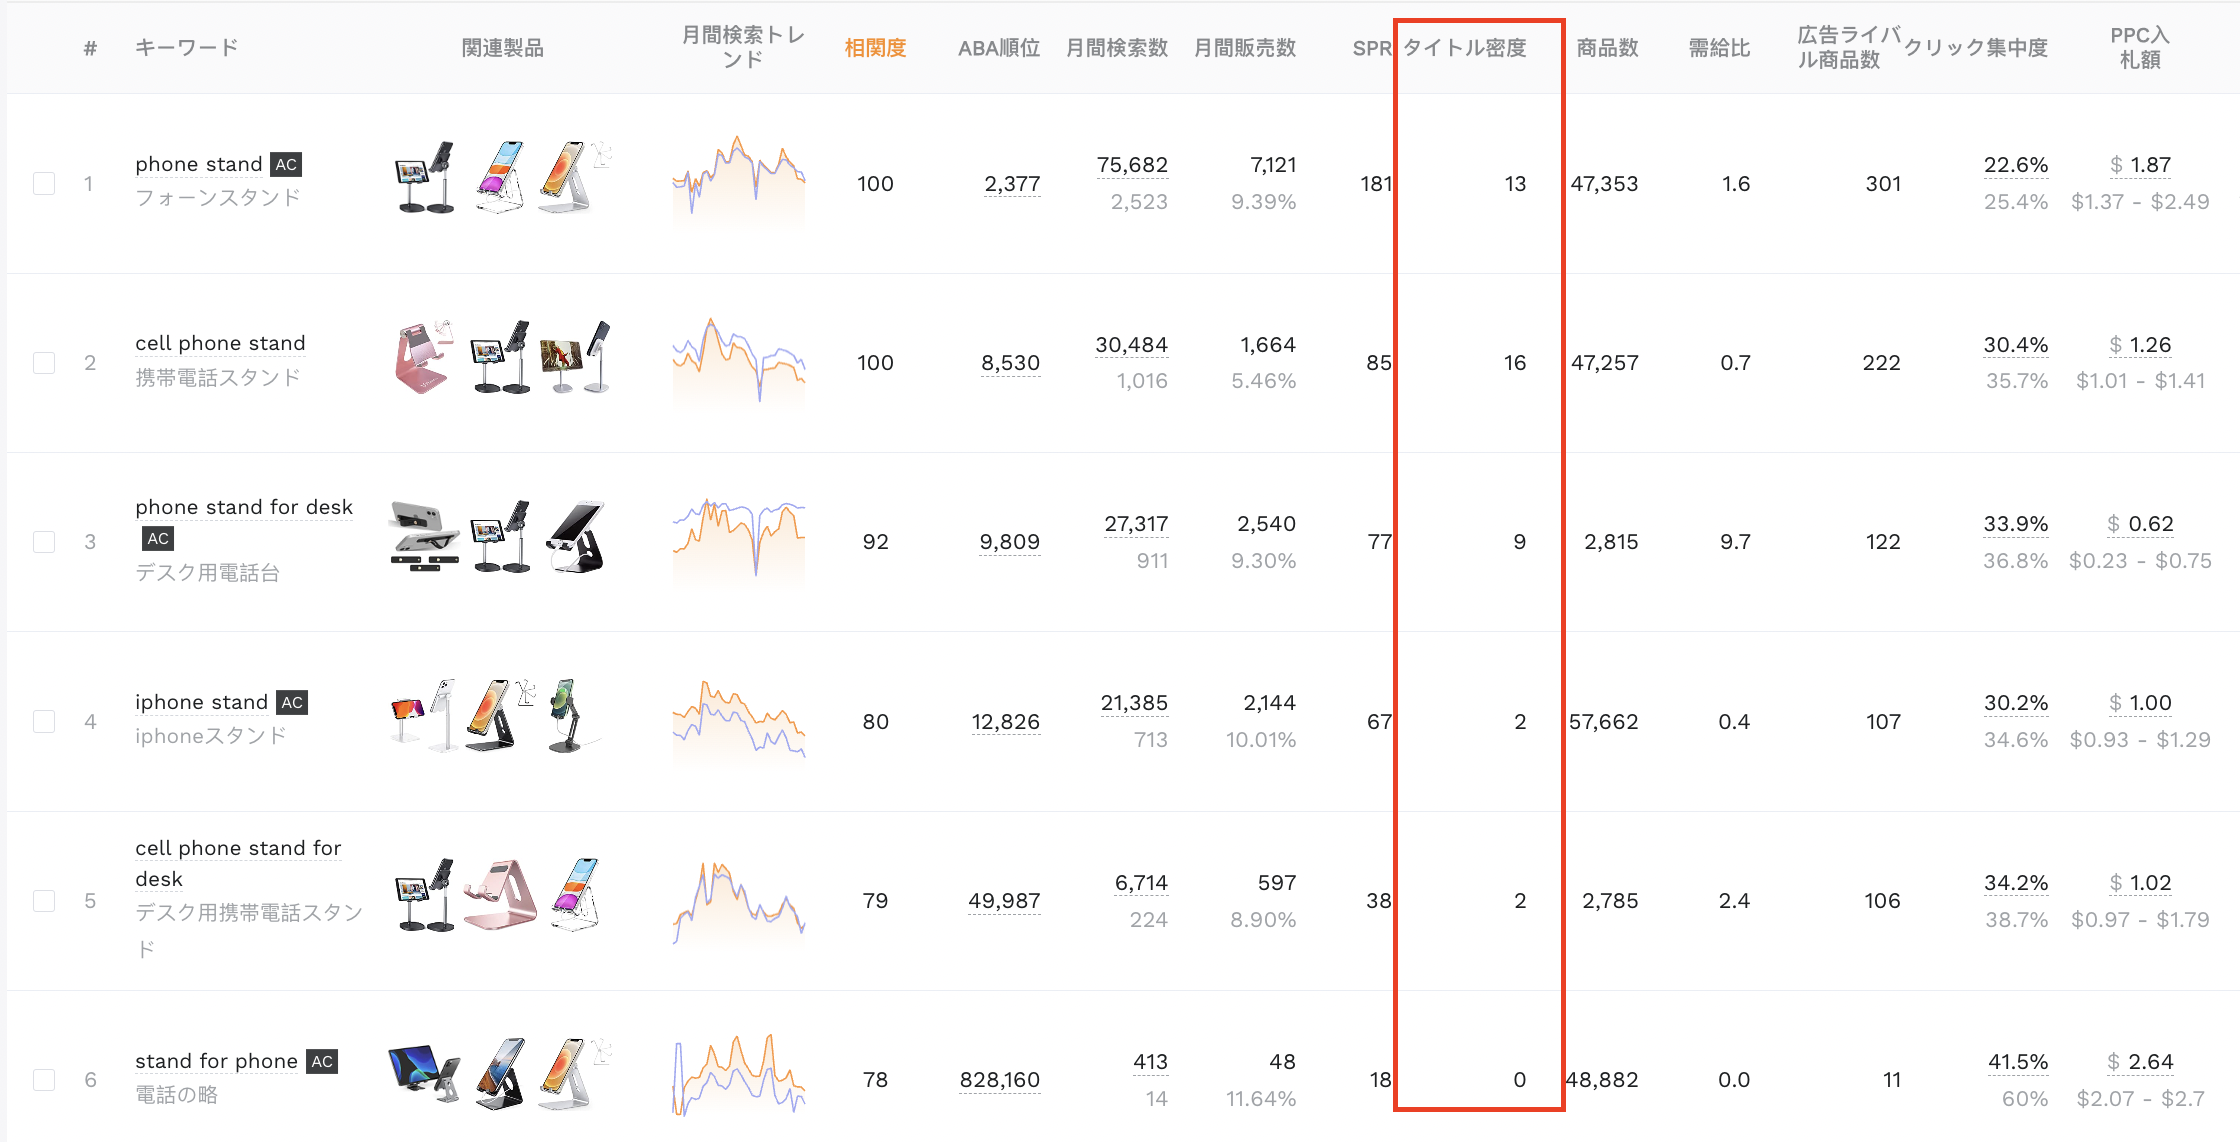Click the 商品数 column header
Viewport: 2240px width, 1142px height.
click(1607, 47)
